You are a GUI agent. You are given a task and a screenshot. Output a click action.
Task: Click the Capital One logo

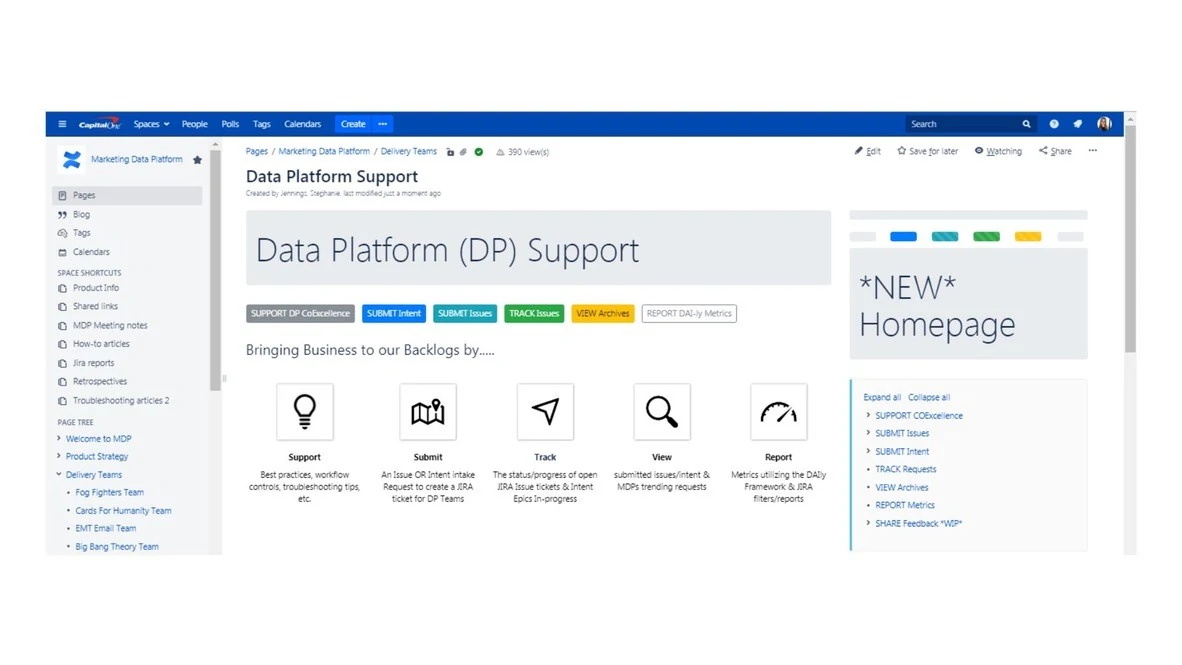pyautogui.click(x=99, y=124)
